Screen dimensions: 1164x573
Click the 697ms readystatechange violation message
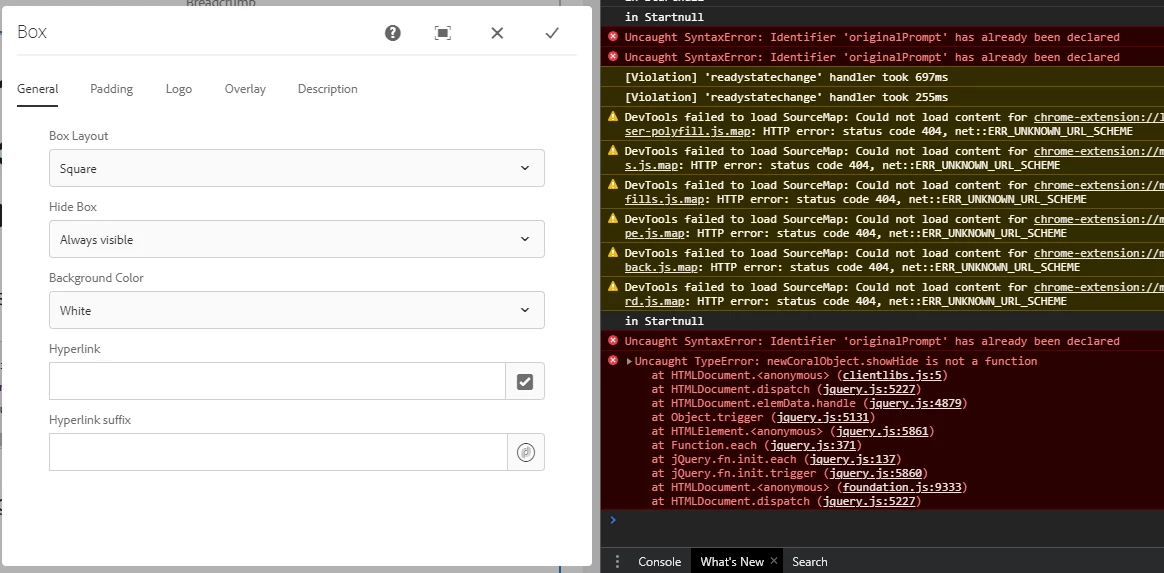[x=786, y=77]
